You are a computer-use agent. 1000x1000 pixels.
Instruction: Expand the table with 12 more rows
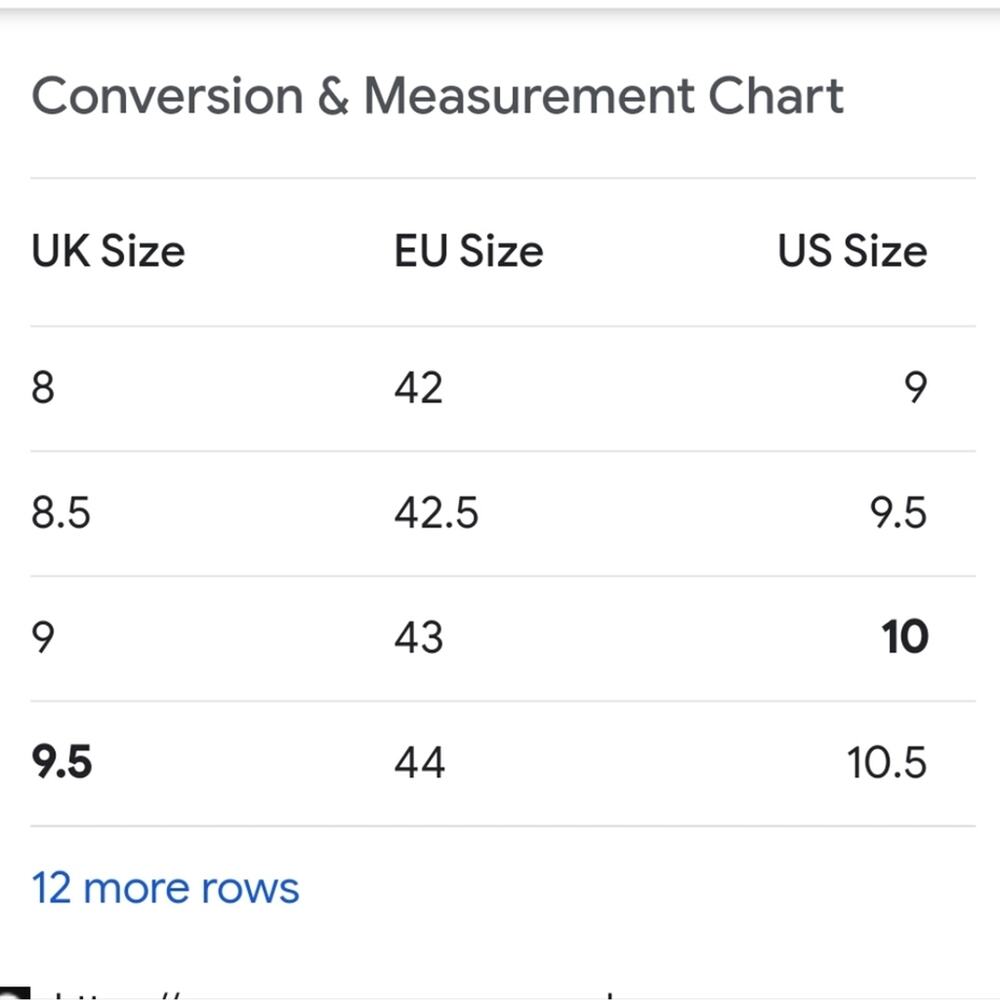165,888
